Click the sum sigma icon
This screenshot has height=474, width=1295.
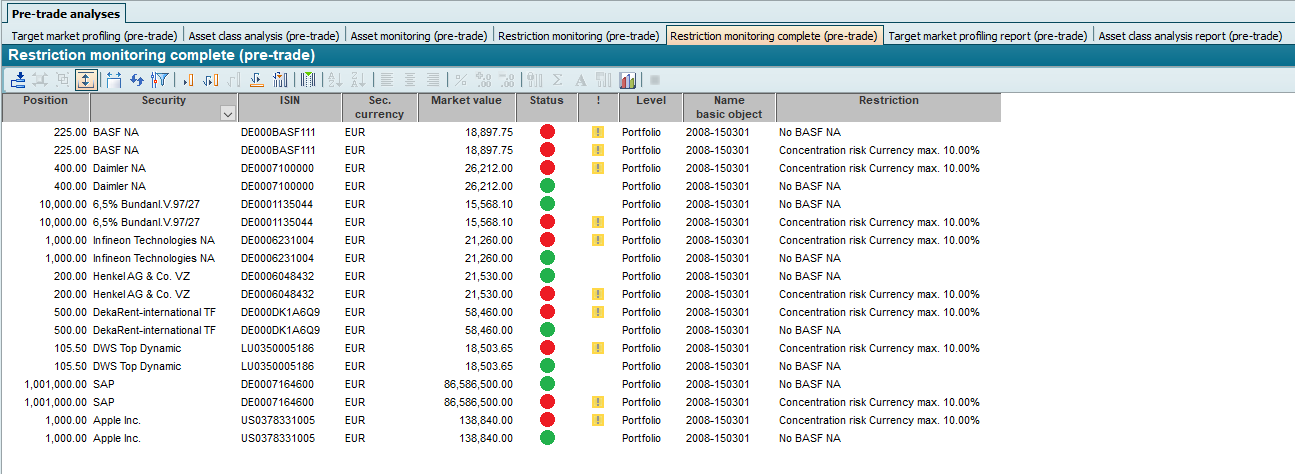click(558, 80)
